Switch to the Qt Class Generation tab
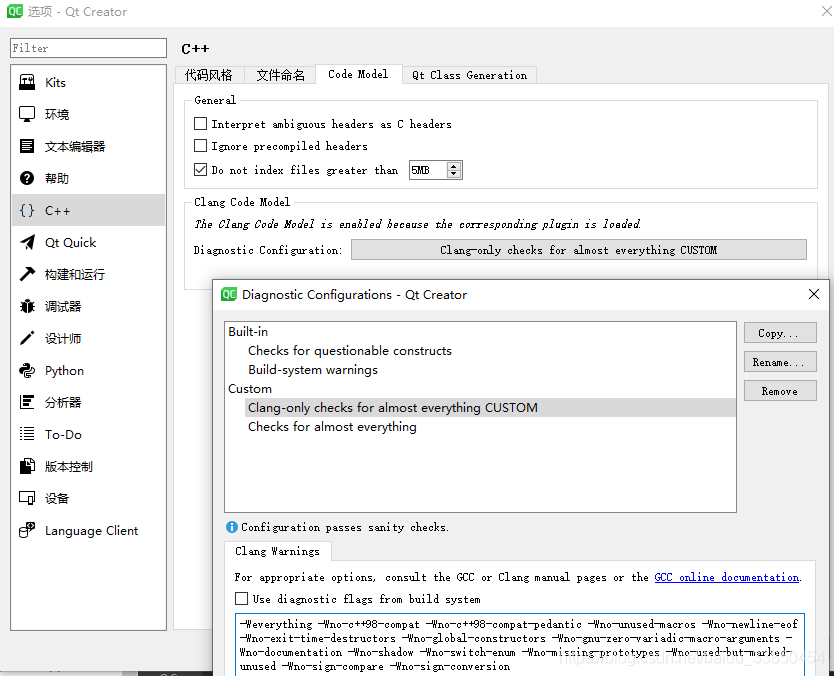This screenshot has width=834, height=676. (x=470, y=75)
